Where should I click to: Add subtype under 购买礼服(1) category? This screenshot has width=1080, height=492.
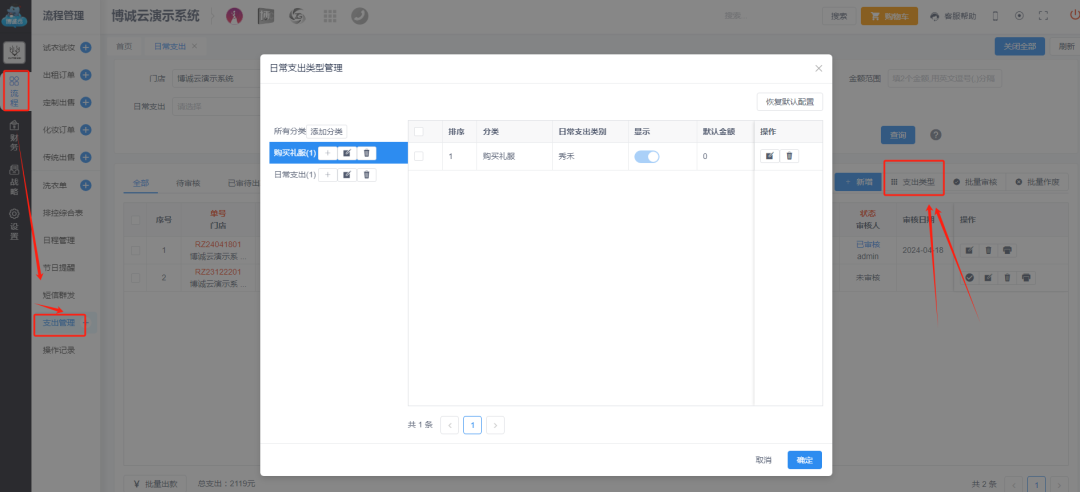click(327, 153)
